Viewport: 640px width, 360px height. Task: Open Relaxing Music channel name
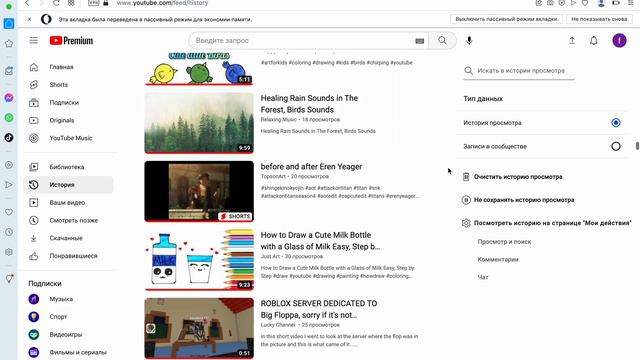tap(279, 120)
